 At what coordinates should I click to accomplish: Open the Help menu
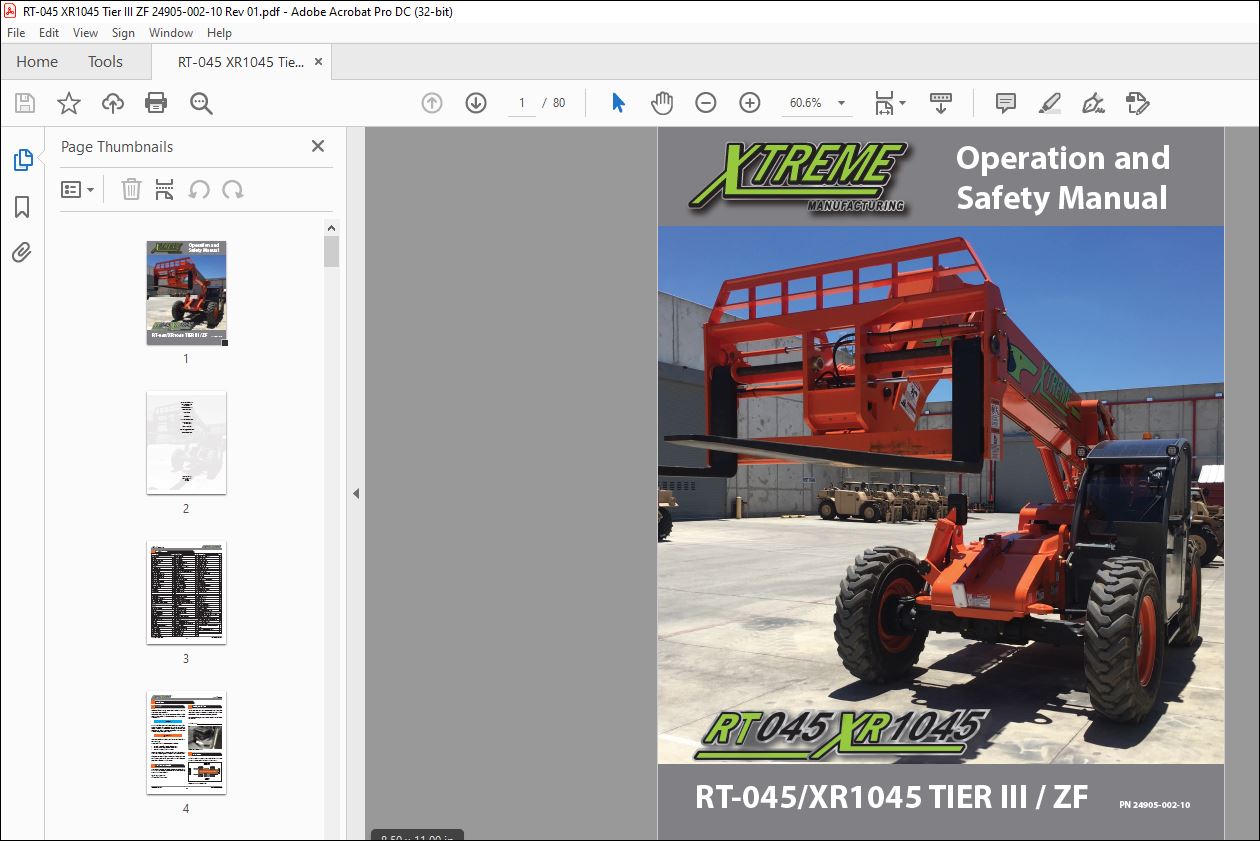pos(219,33)
